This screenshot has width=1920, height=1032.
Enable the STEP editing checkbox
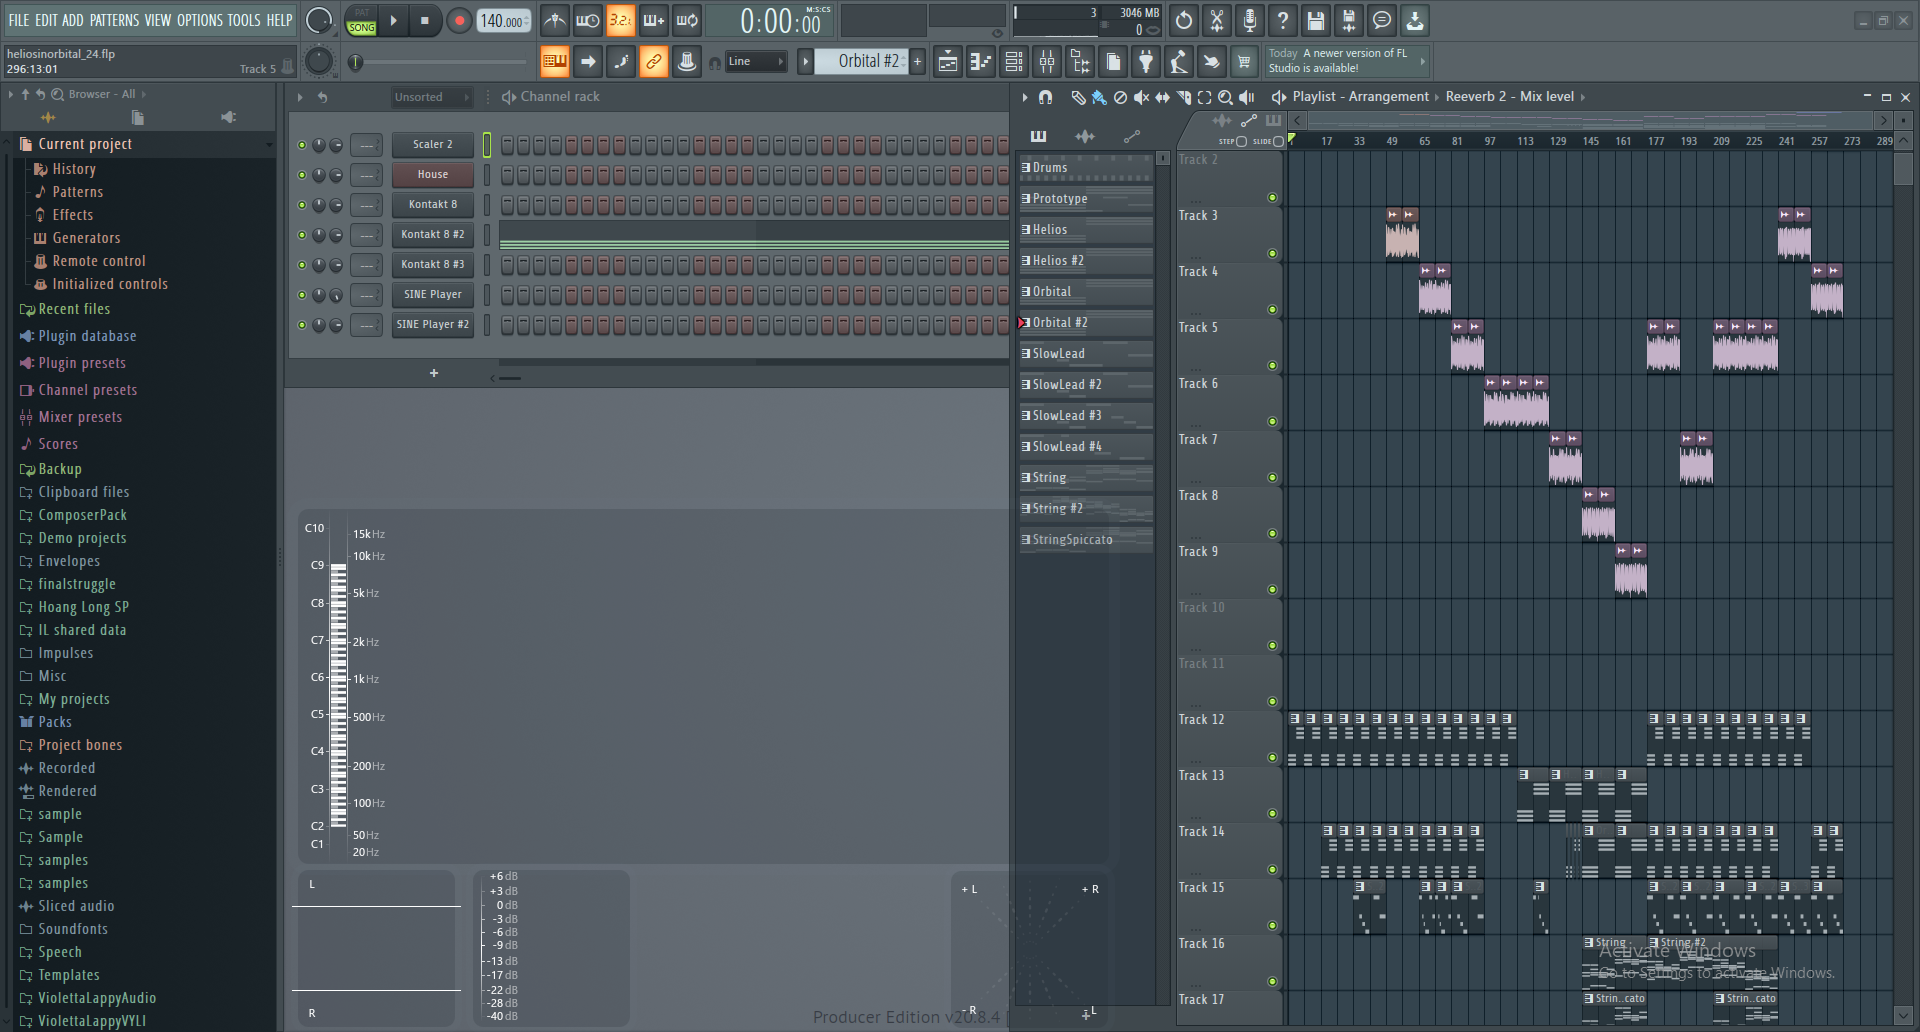tap(1242, 141)
